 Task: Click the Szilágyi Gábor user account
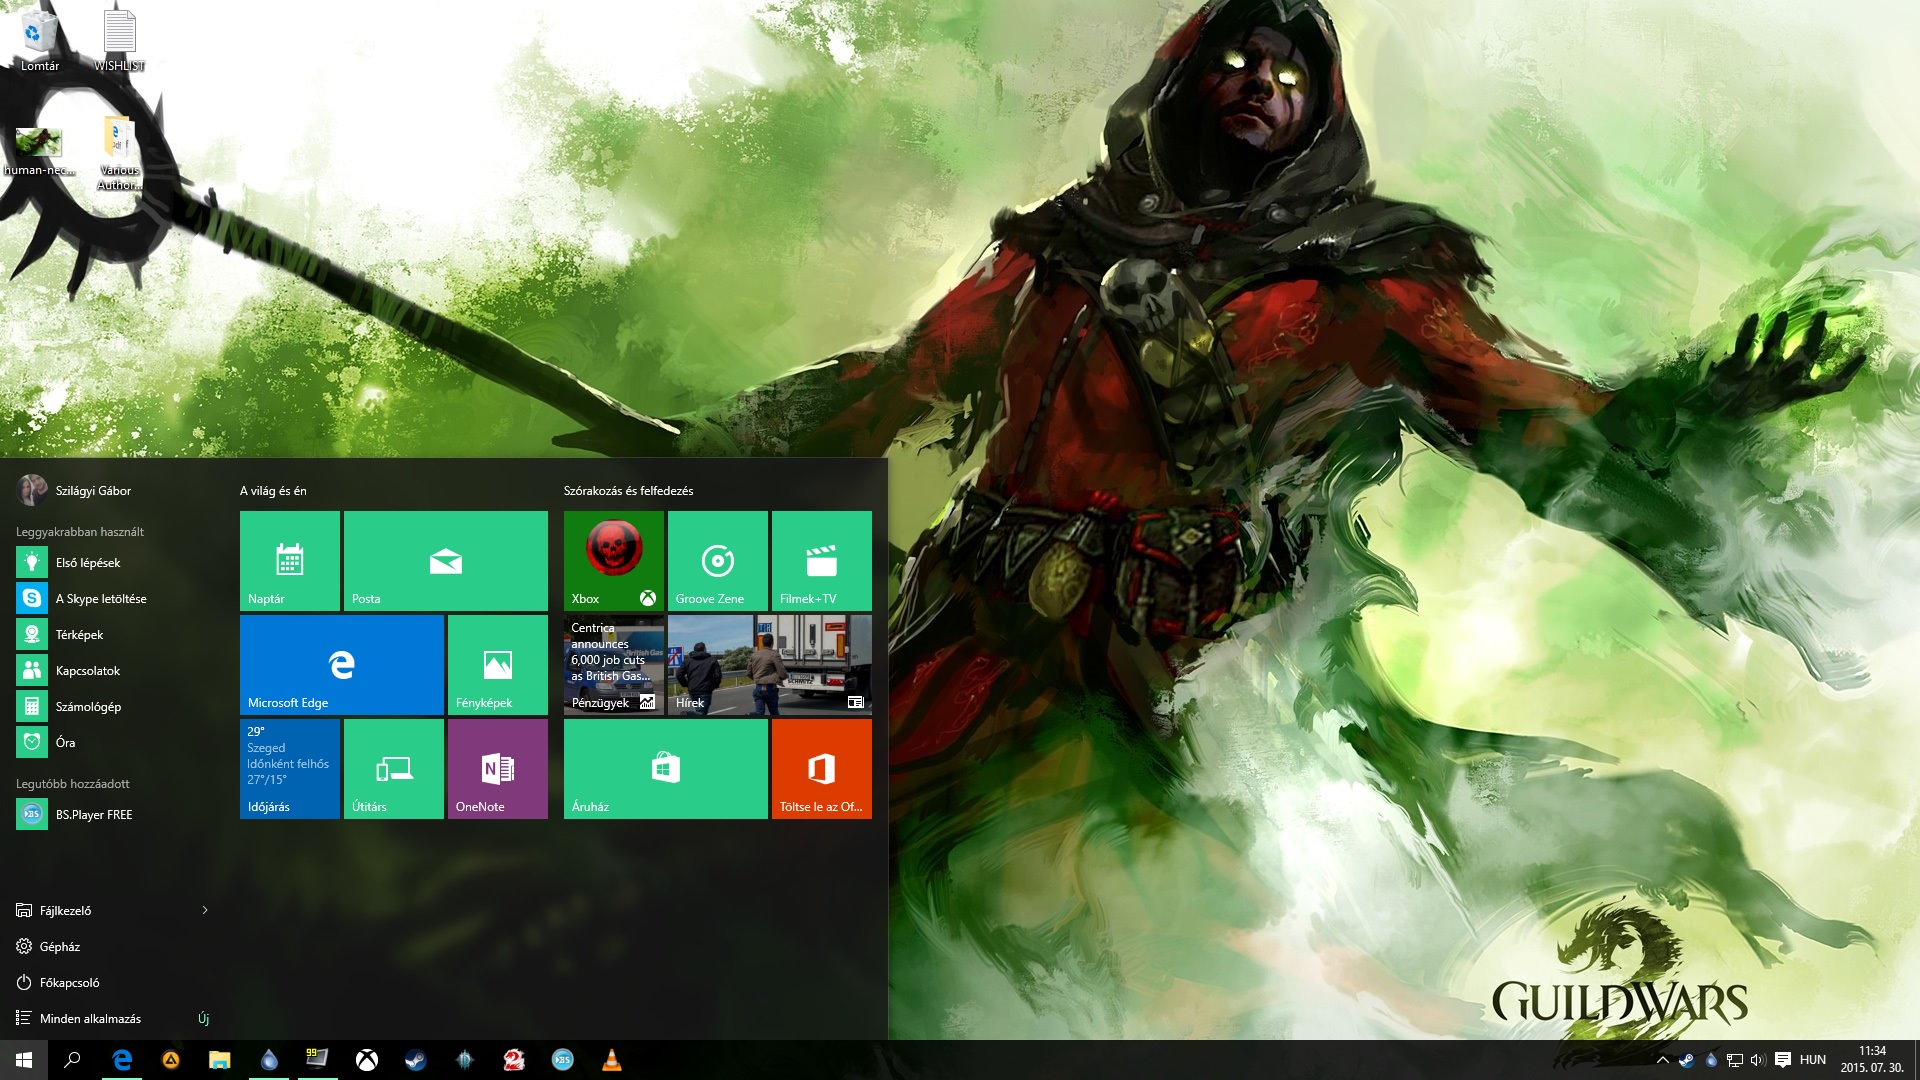click(x=74, y=491)
